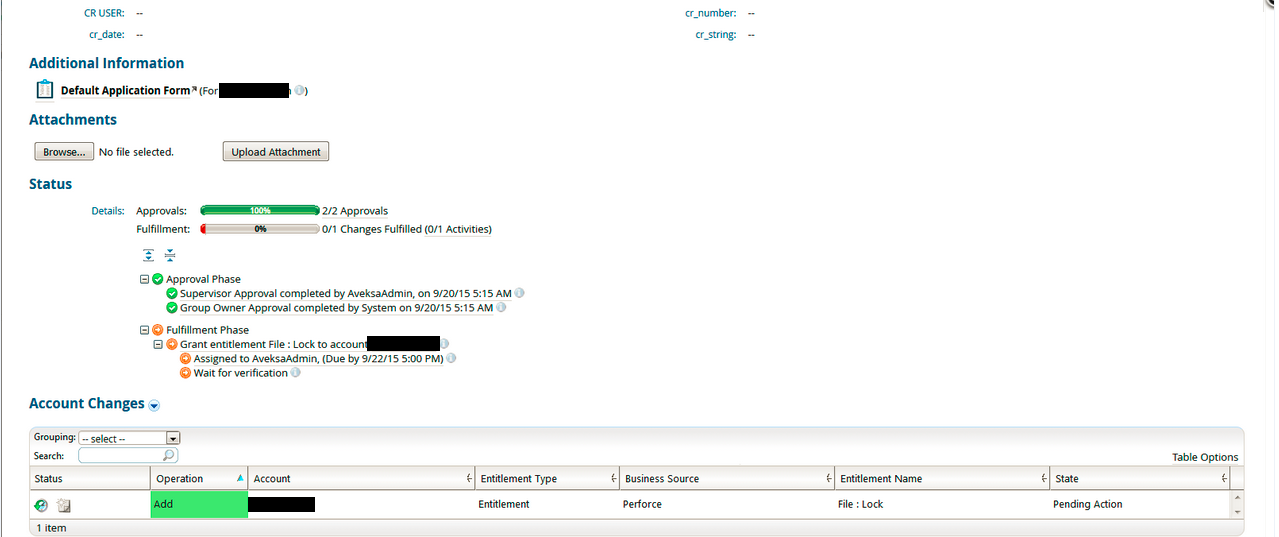Click the notes icon in Status column

pyautogui.click(x=63, y=505)
